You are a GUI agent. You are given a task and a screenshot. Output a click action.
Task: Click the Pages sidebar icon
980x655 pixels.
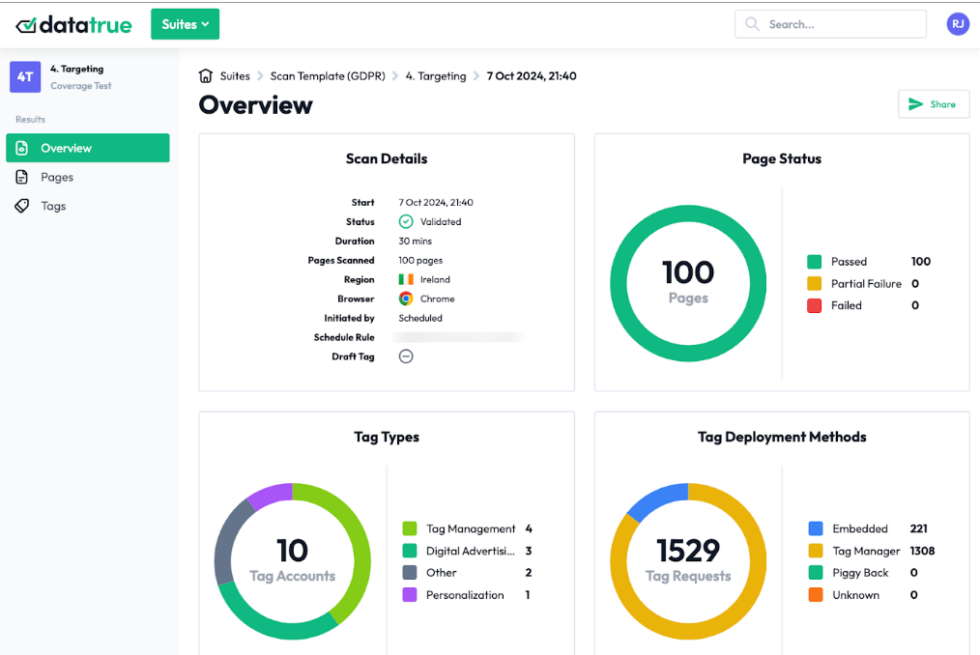22,178
